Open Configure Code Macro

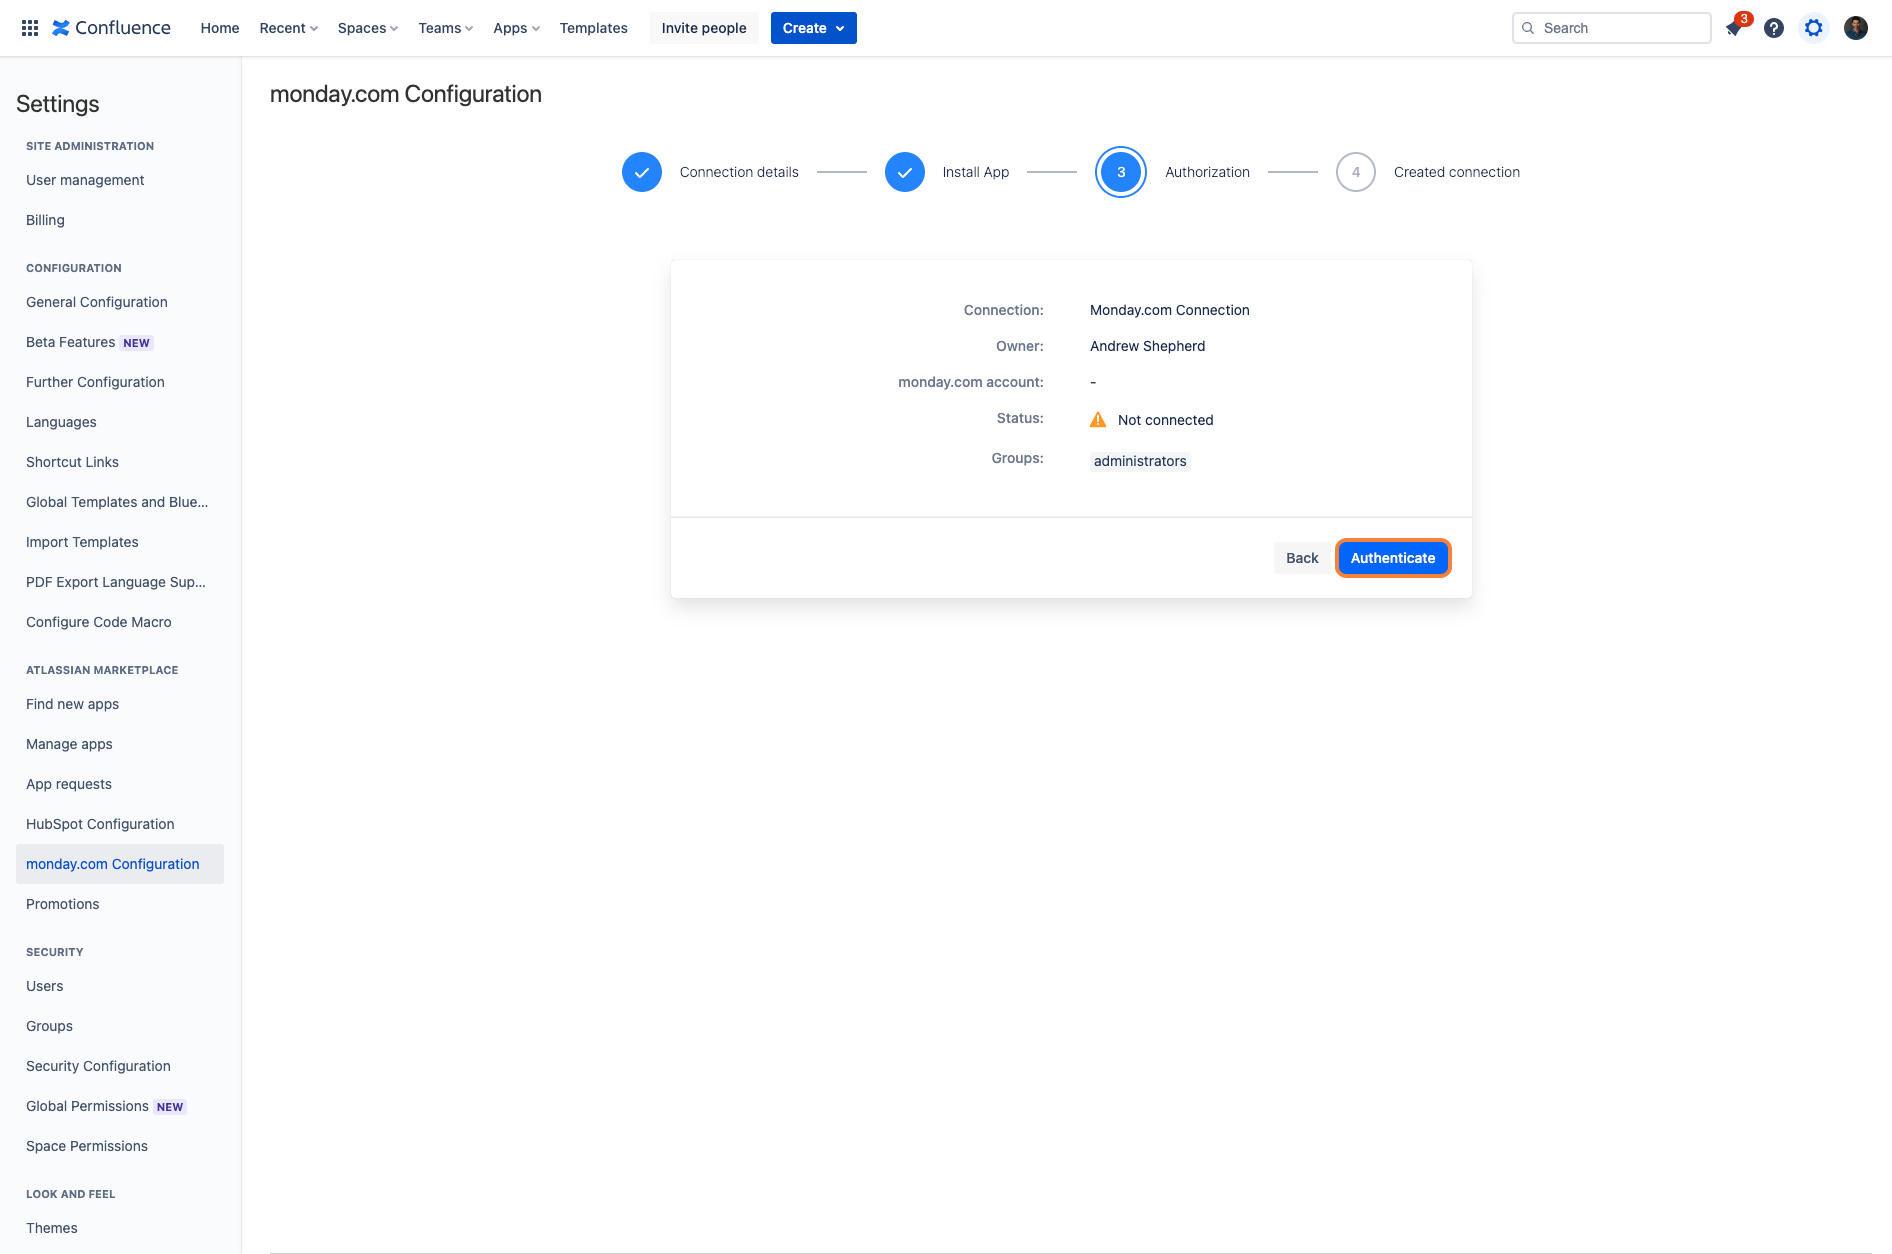pos(120,622)
